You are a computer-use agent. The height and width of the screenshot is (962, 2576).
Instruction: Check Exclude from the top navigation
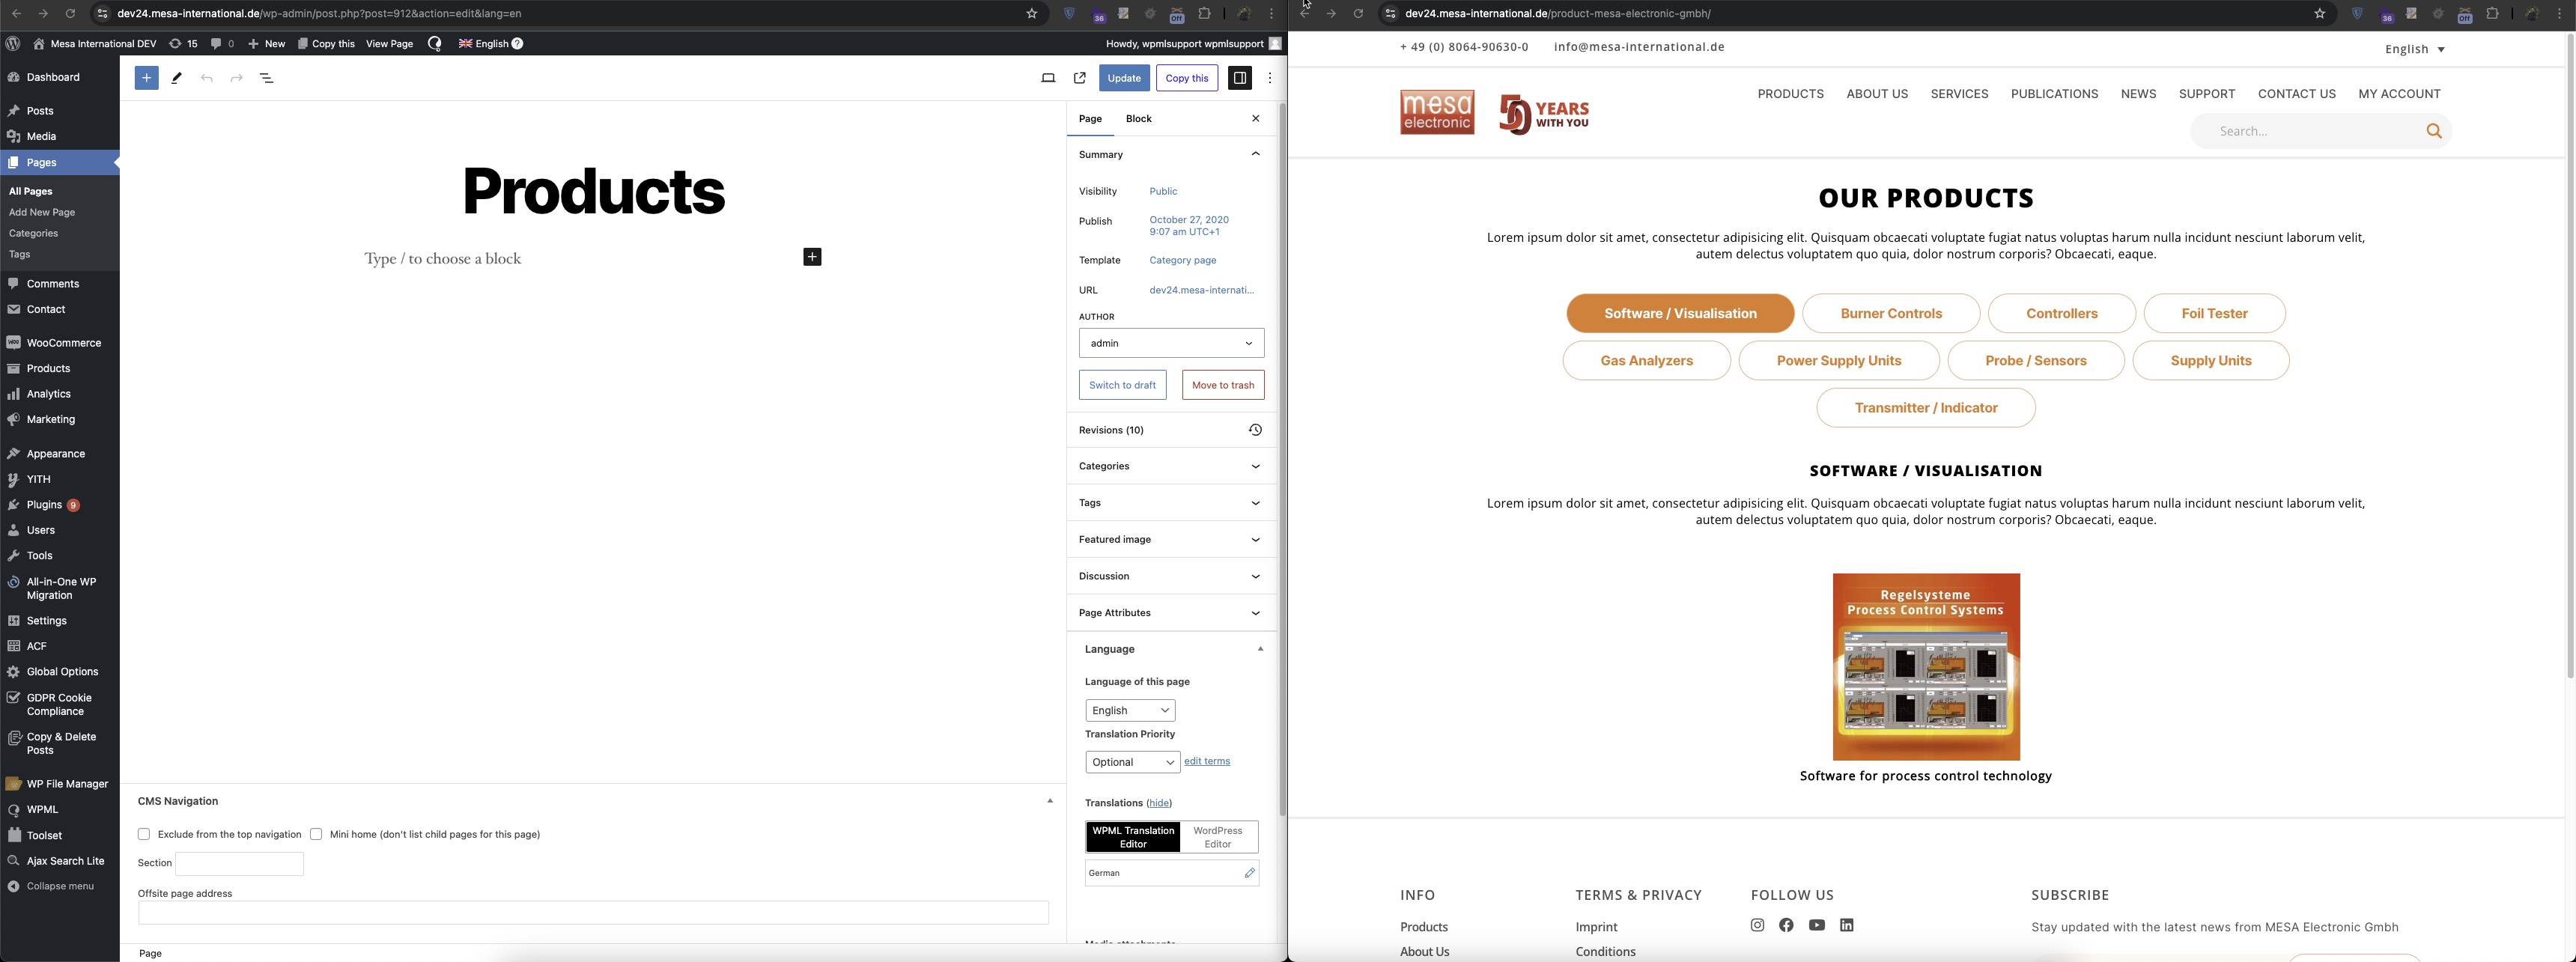[144, 835]
